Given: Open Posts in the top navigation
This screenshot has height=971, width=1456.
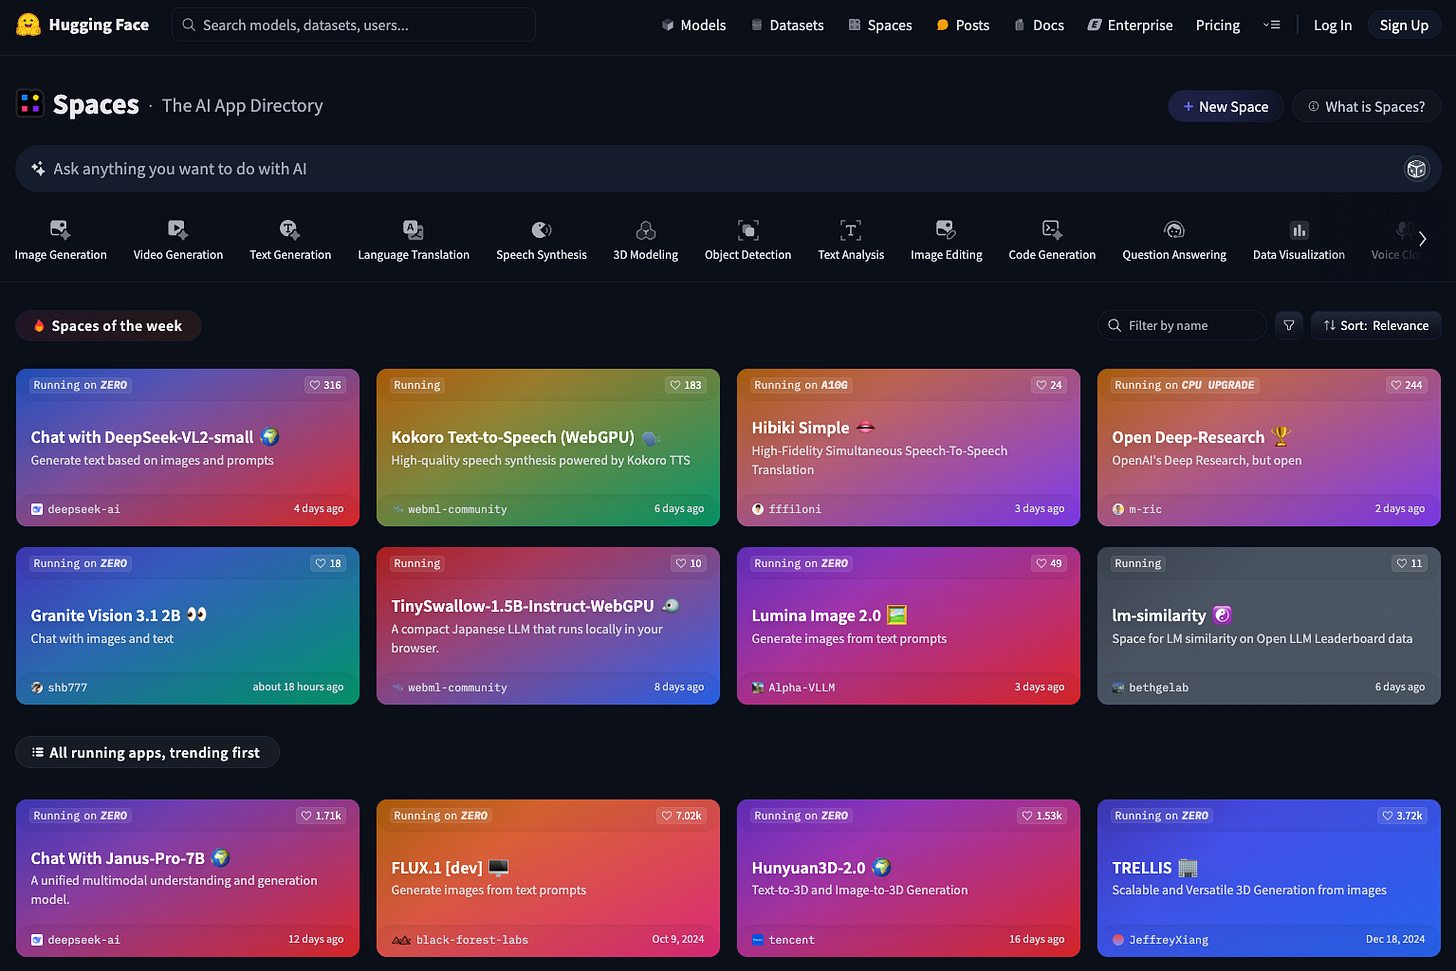Looking at the screenshot, I should click(x=963, y=25).
